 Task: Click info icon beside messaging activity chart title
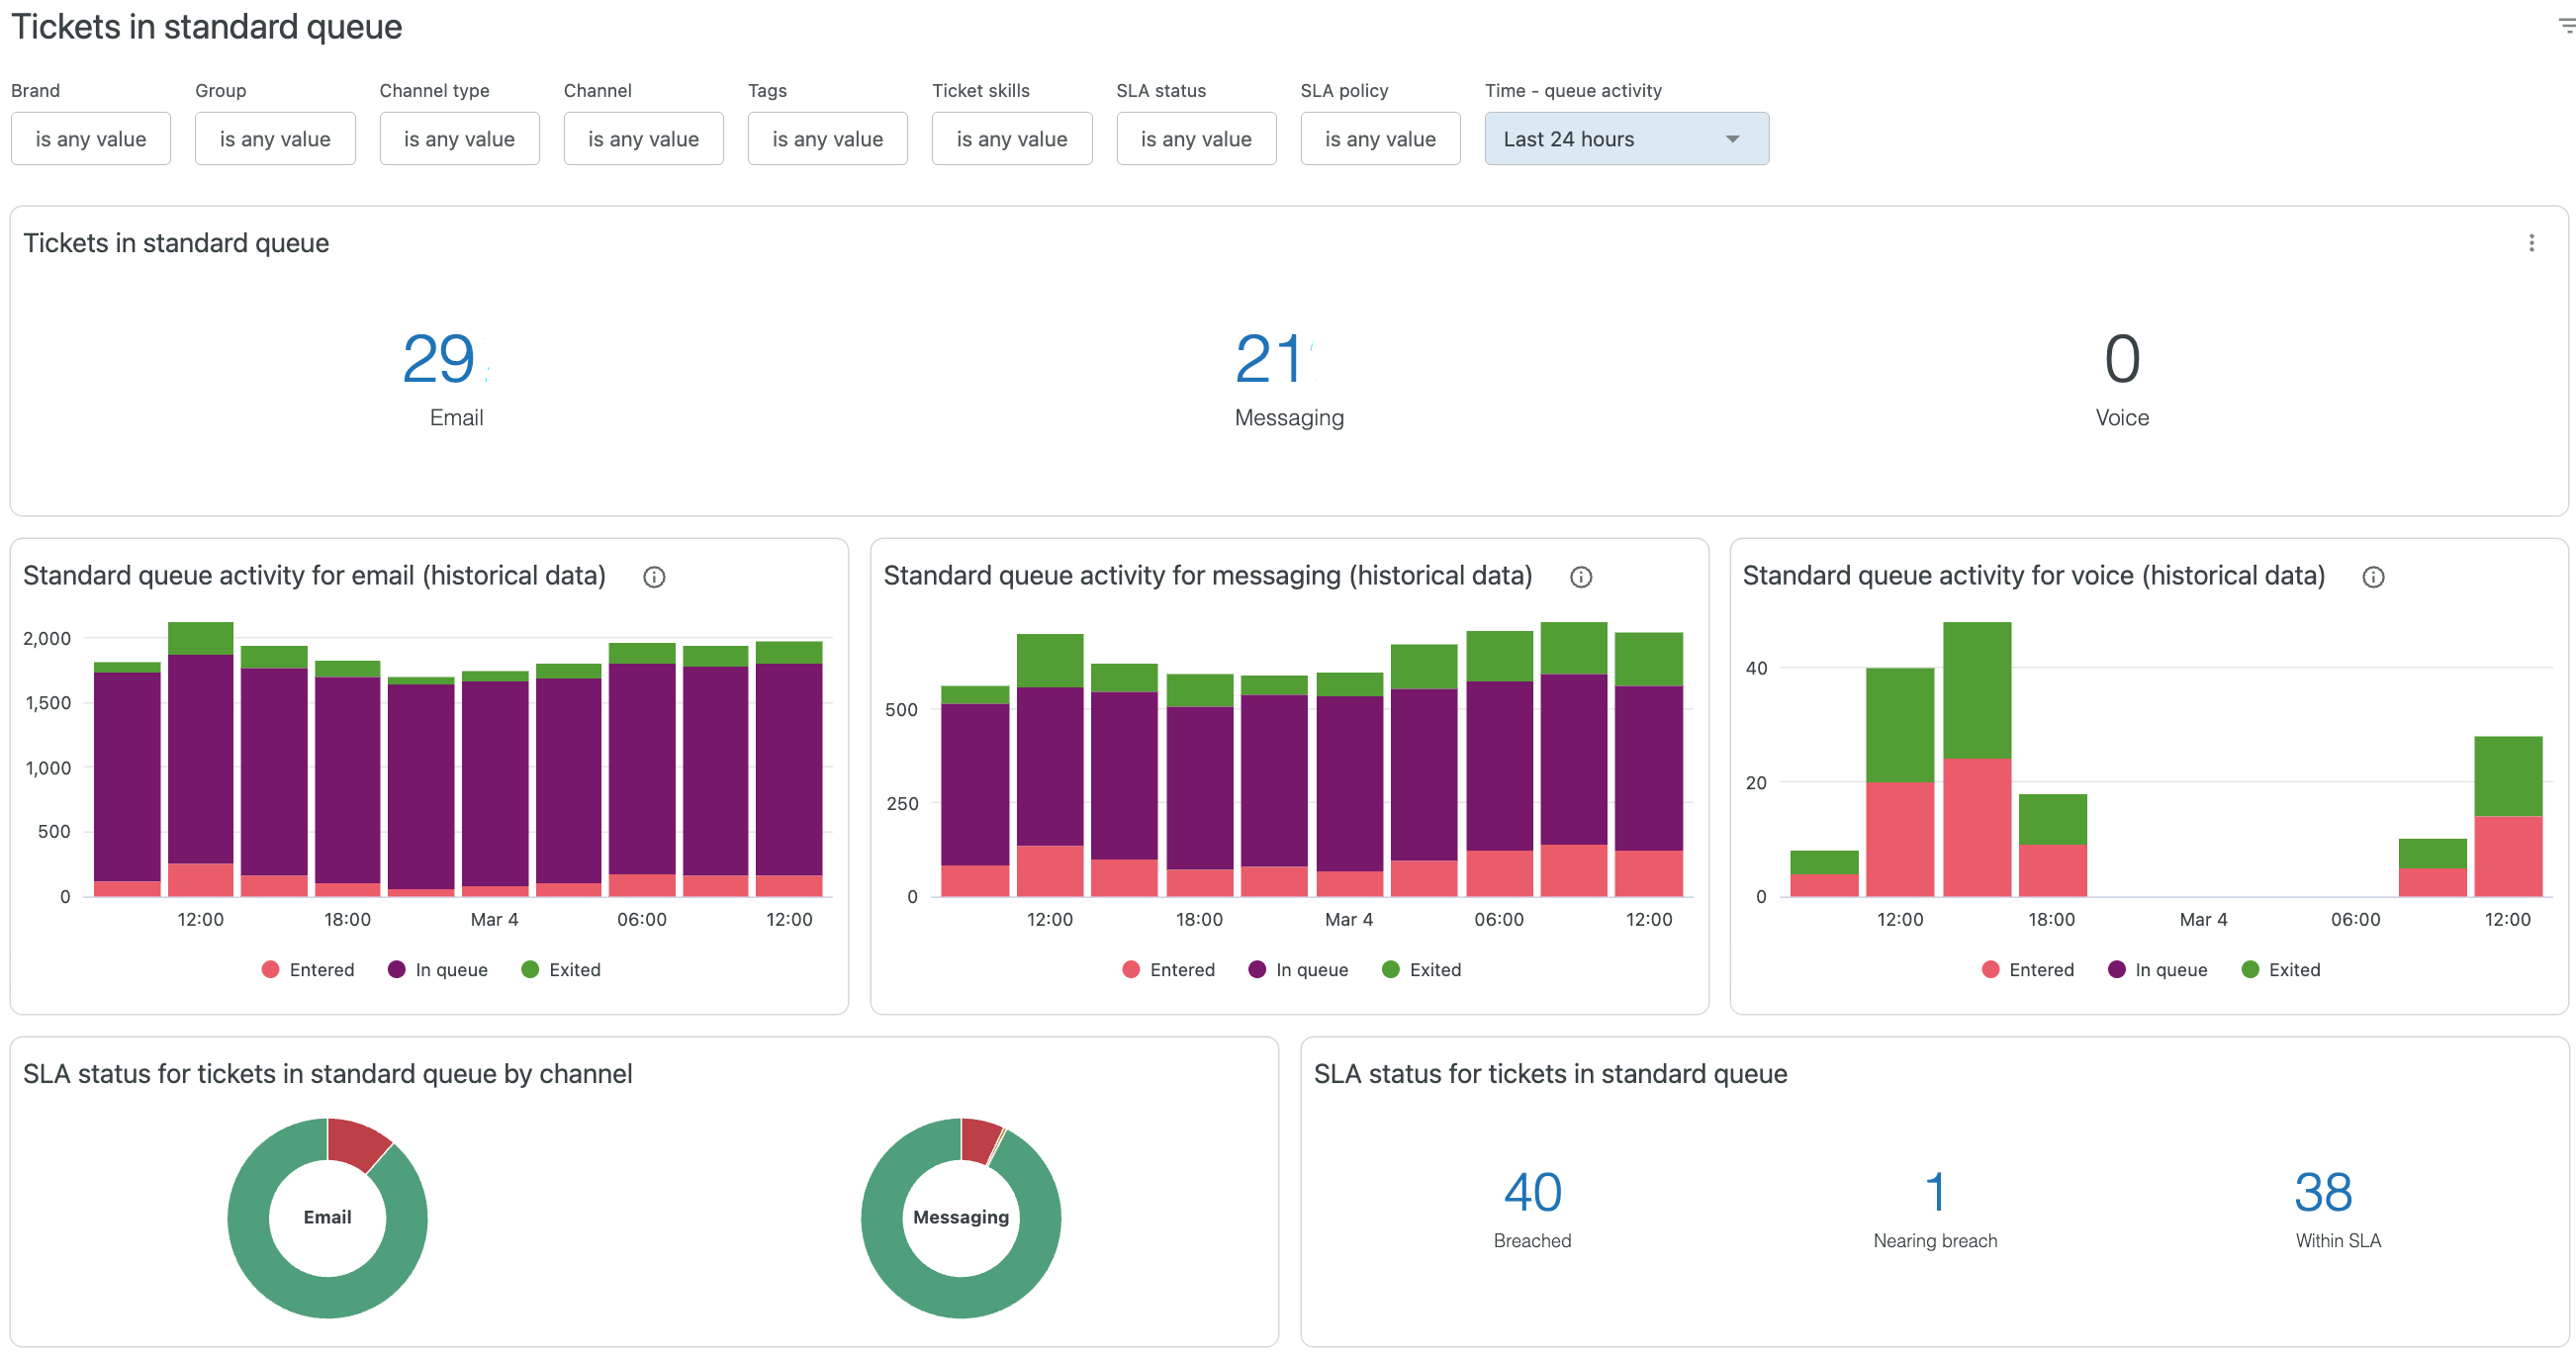tap(1580, 577)
